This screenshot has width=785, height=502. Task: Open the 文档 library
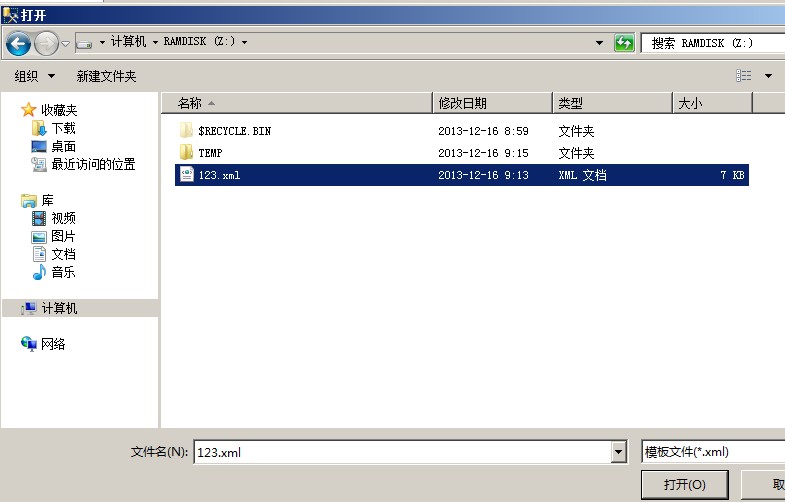point(64,254)
